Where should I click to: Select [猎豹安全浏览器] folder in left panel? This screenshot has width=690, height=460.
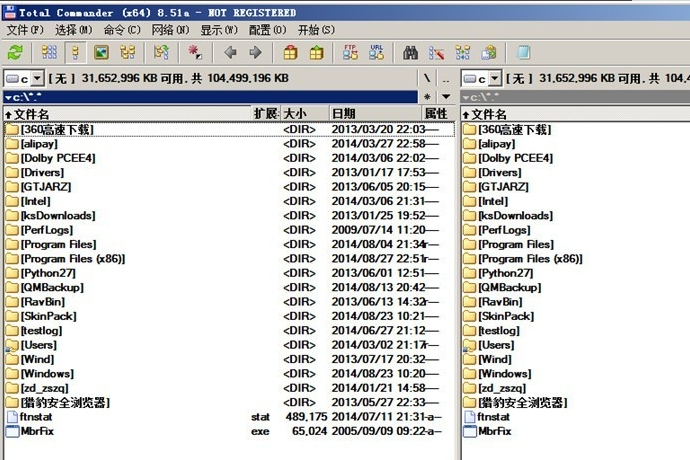(229, 402)
